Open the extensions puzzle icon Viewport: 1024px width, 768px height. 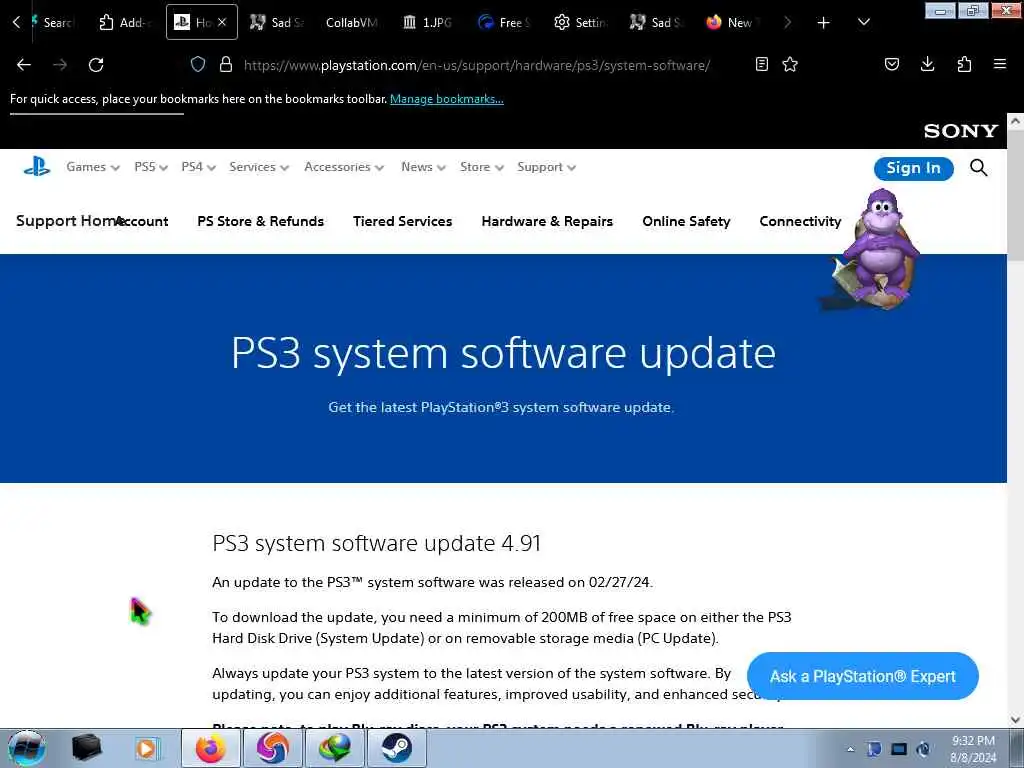point(964,64)
